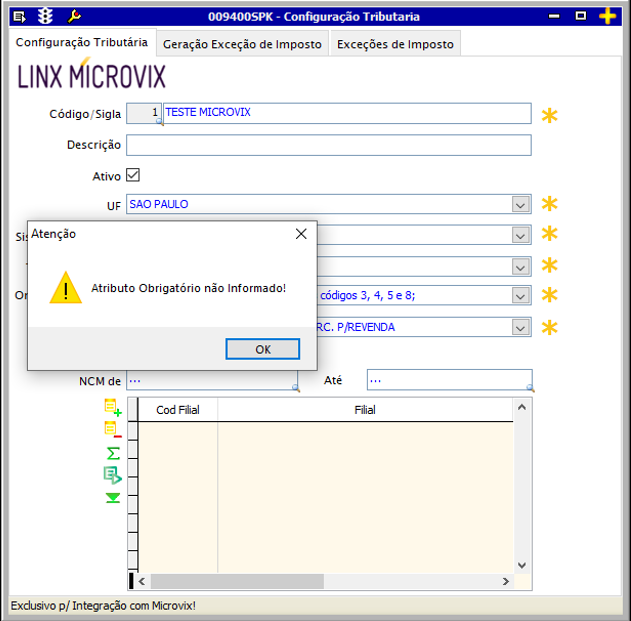Minimize the Configuração Tributaria window
The image size is (631, 621).
coord(554,16)
